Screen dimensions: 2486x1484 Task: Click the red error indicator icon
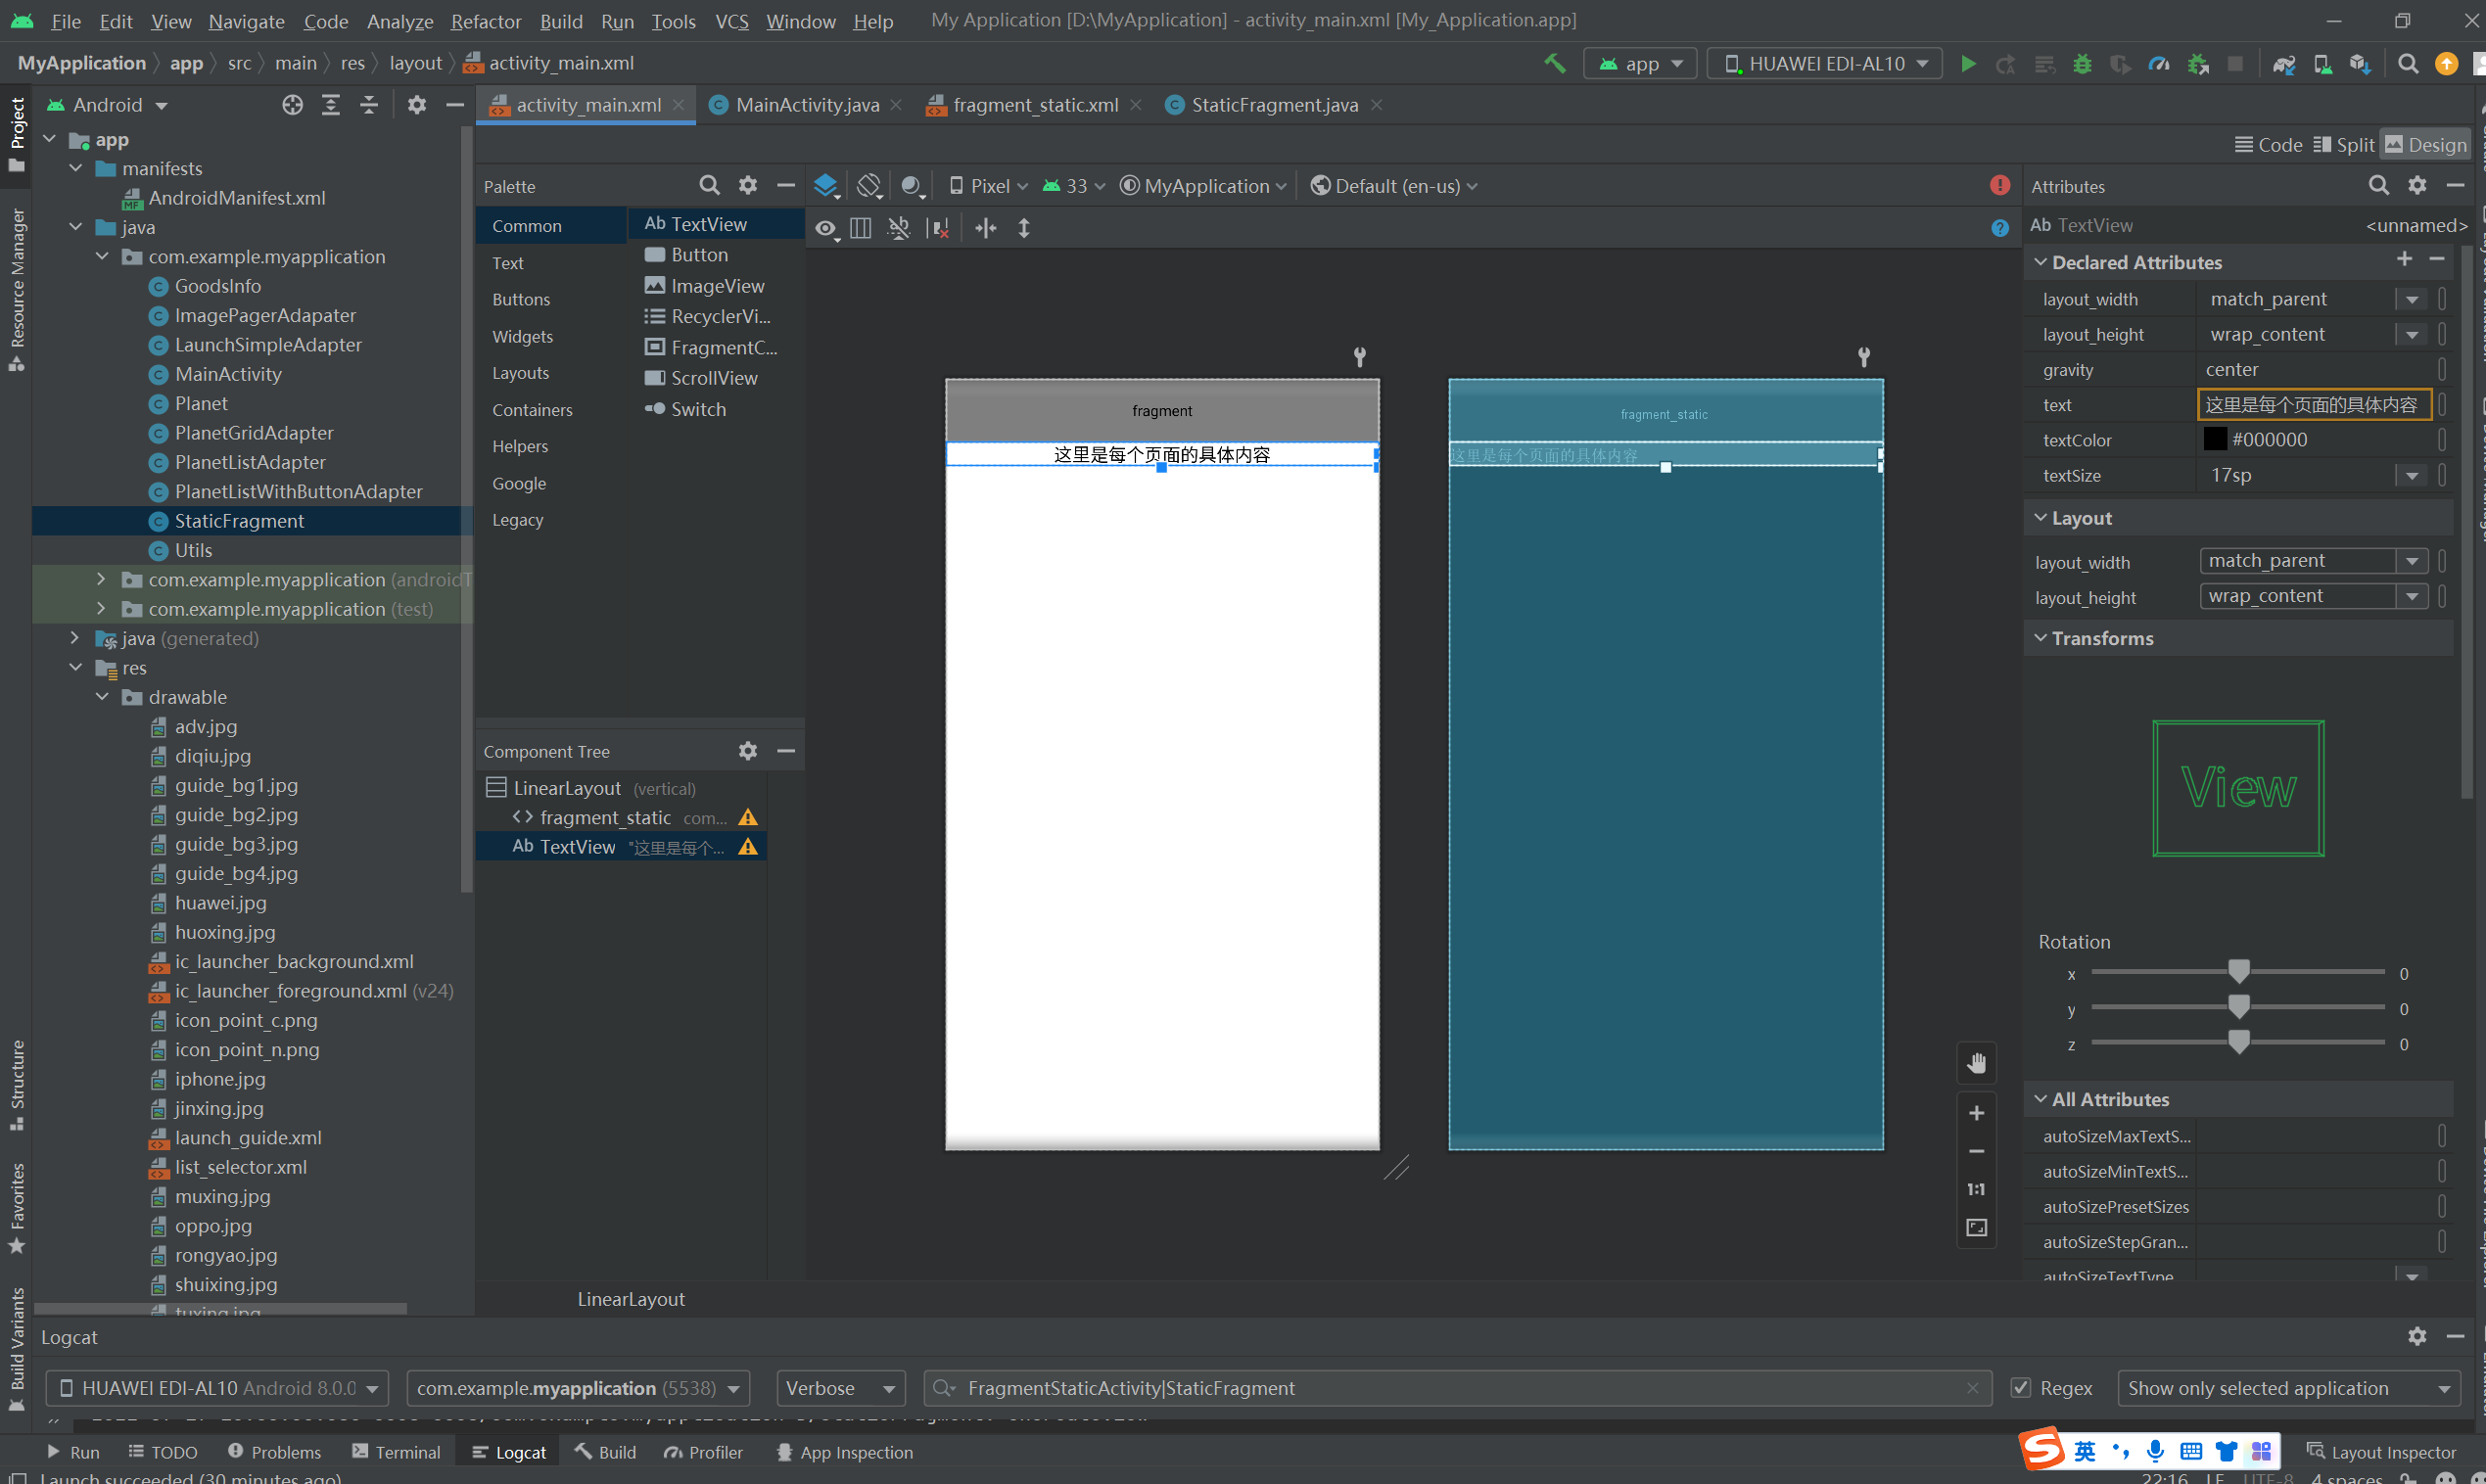[x=1999, y=186]
